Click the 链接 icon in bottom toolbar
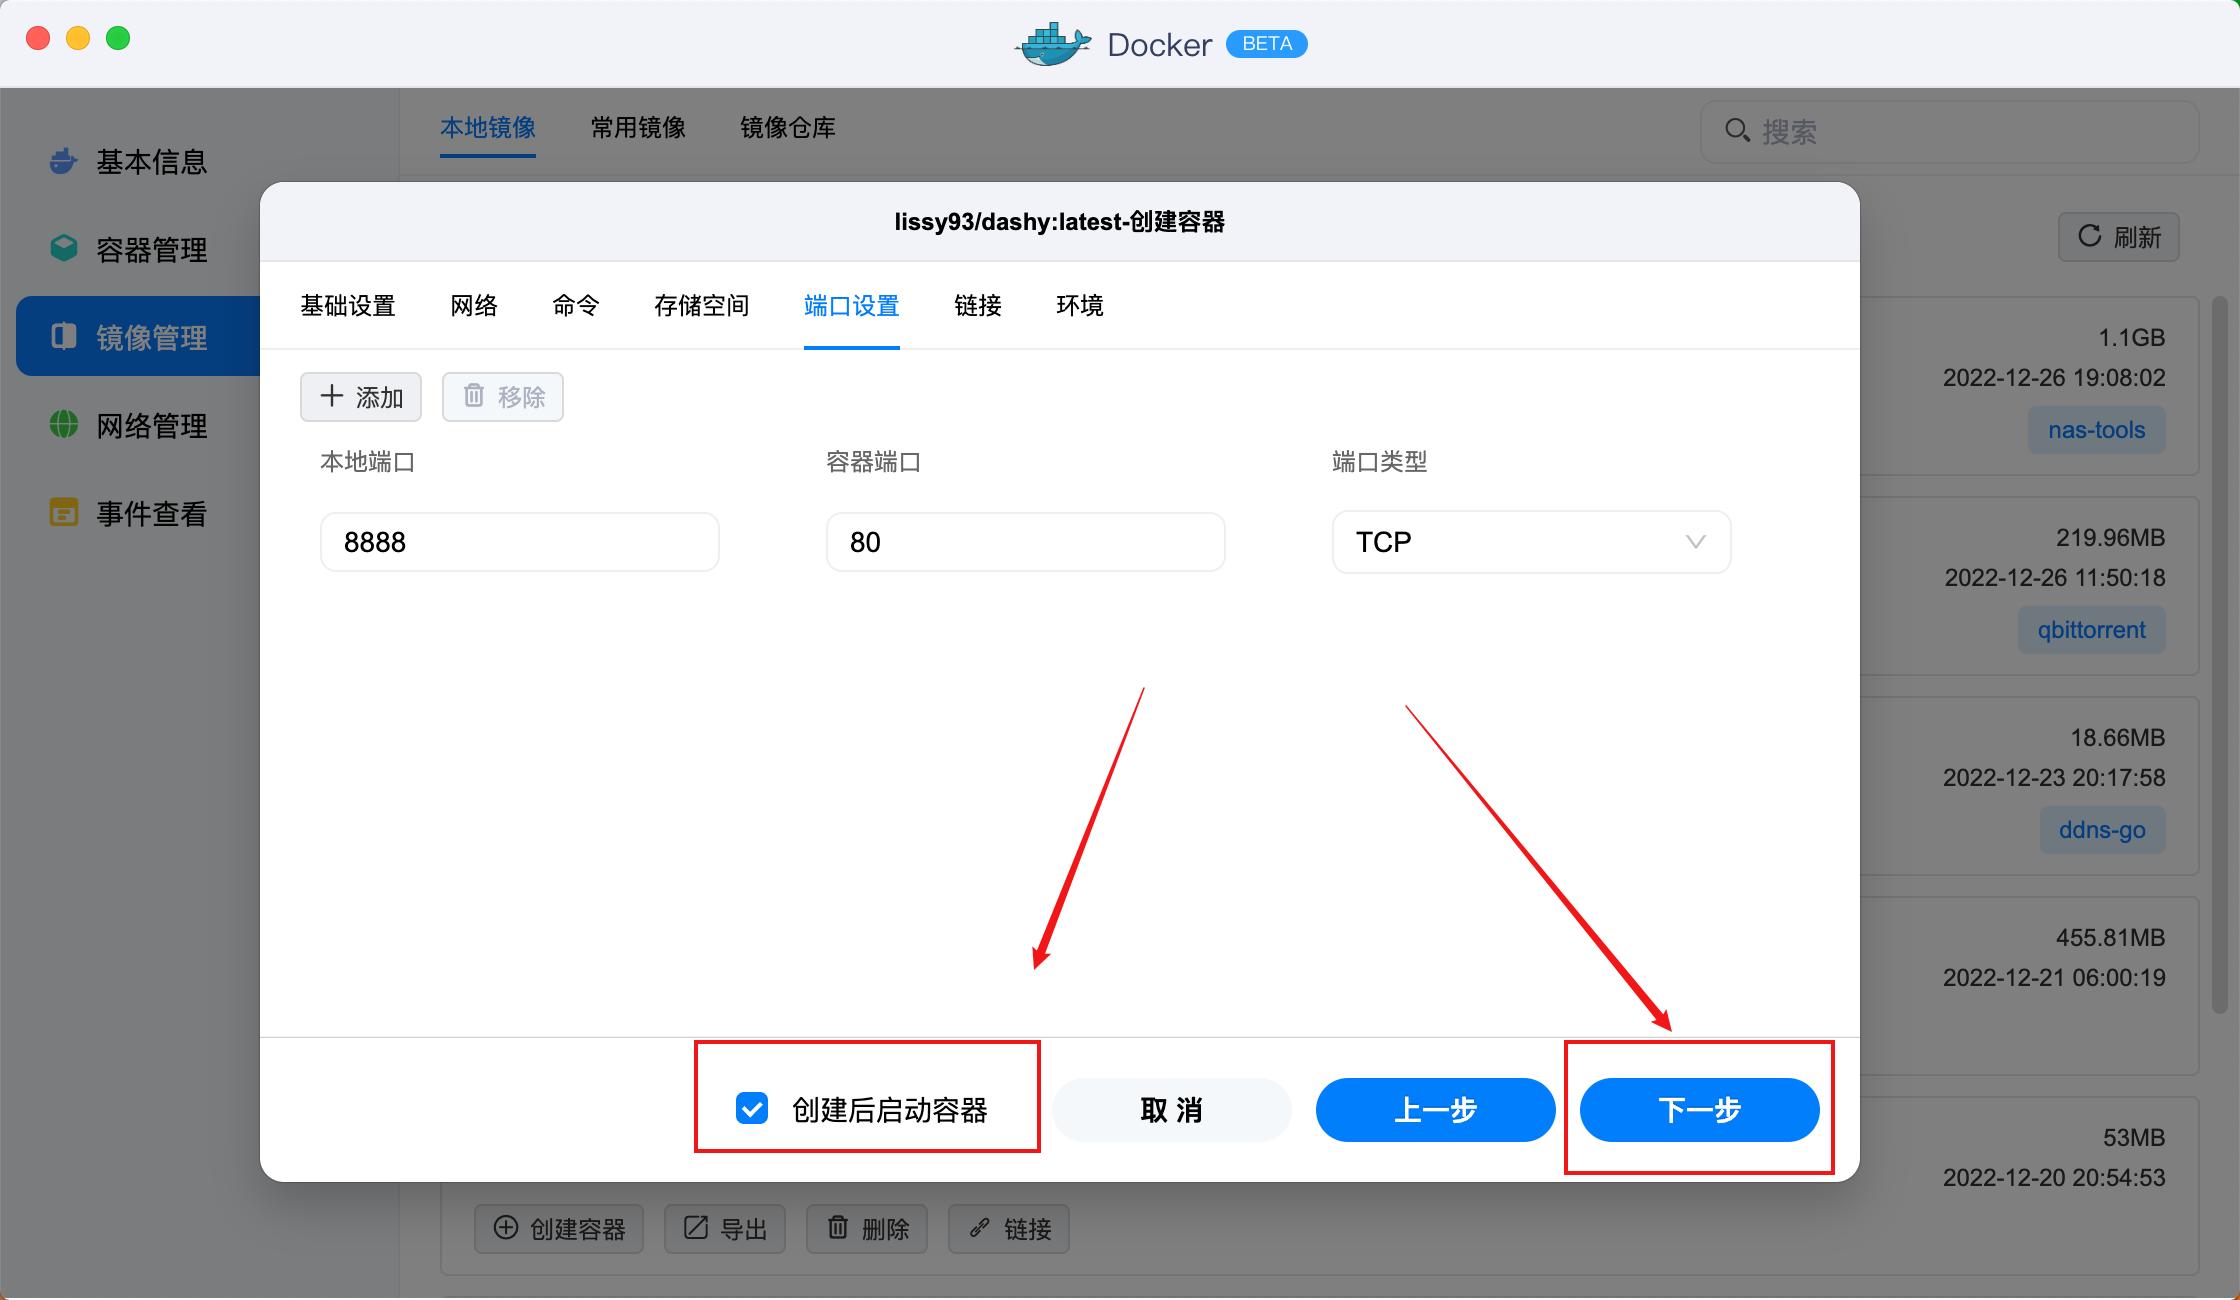2240x1300 pixels. click(x=978, y=1228)
